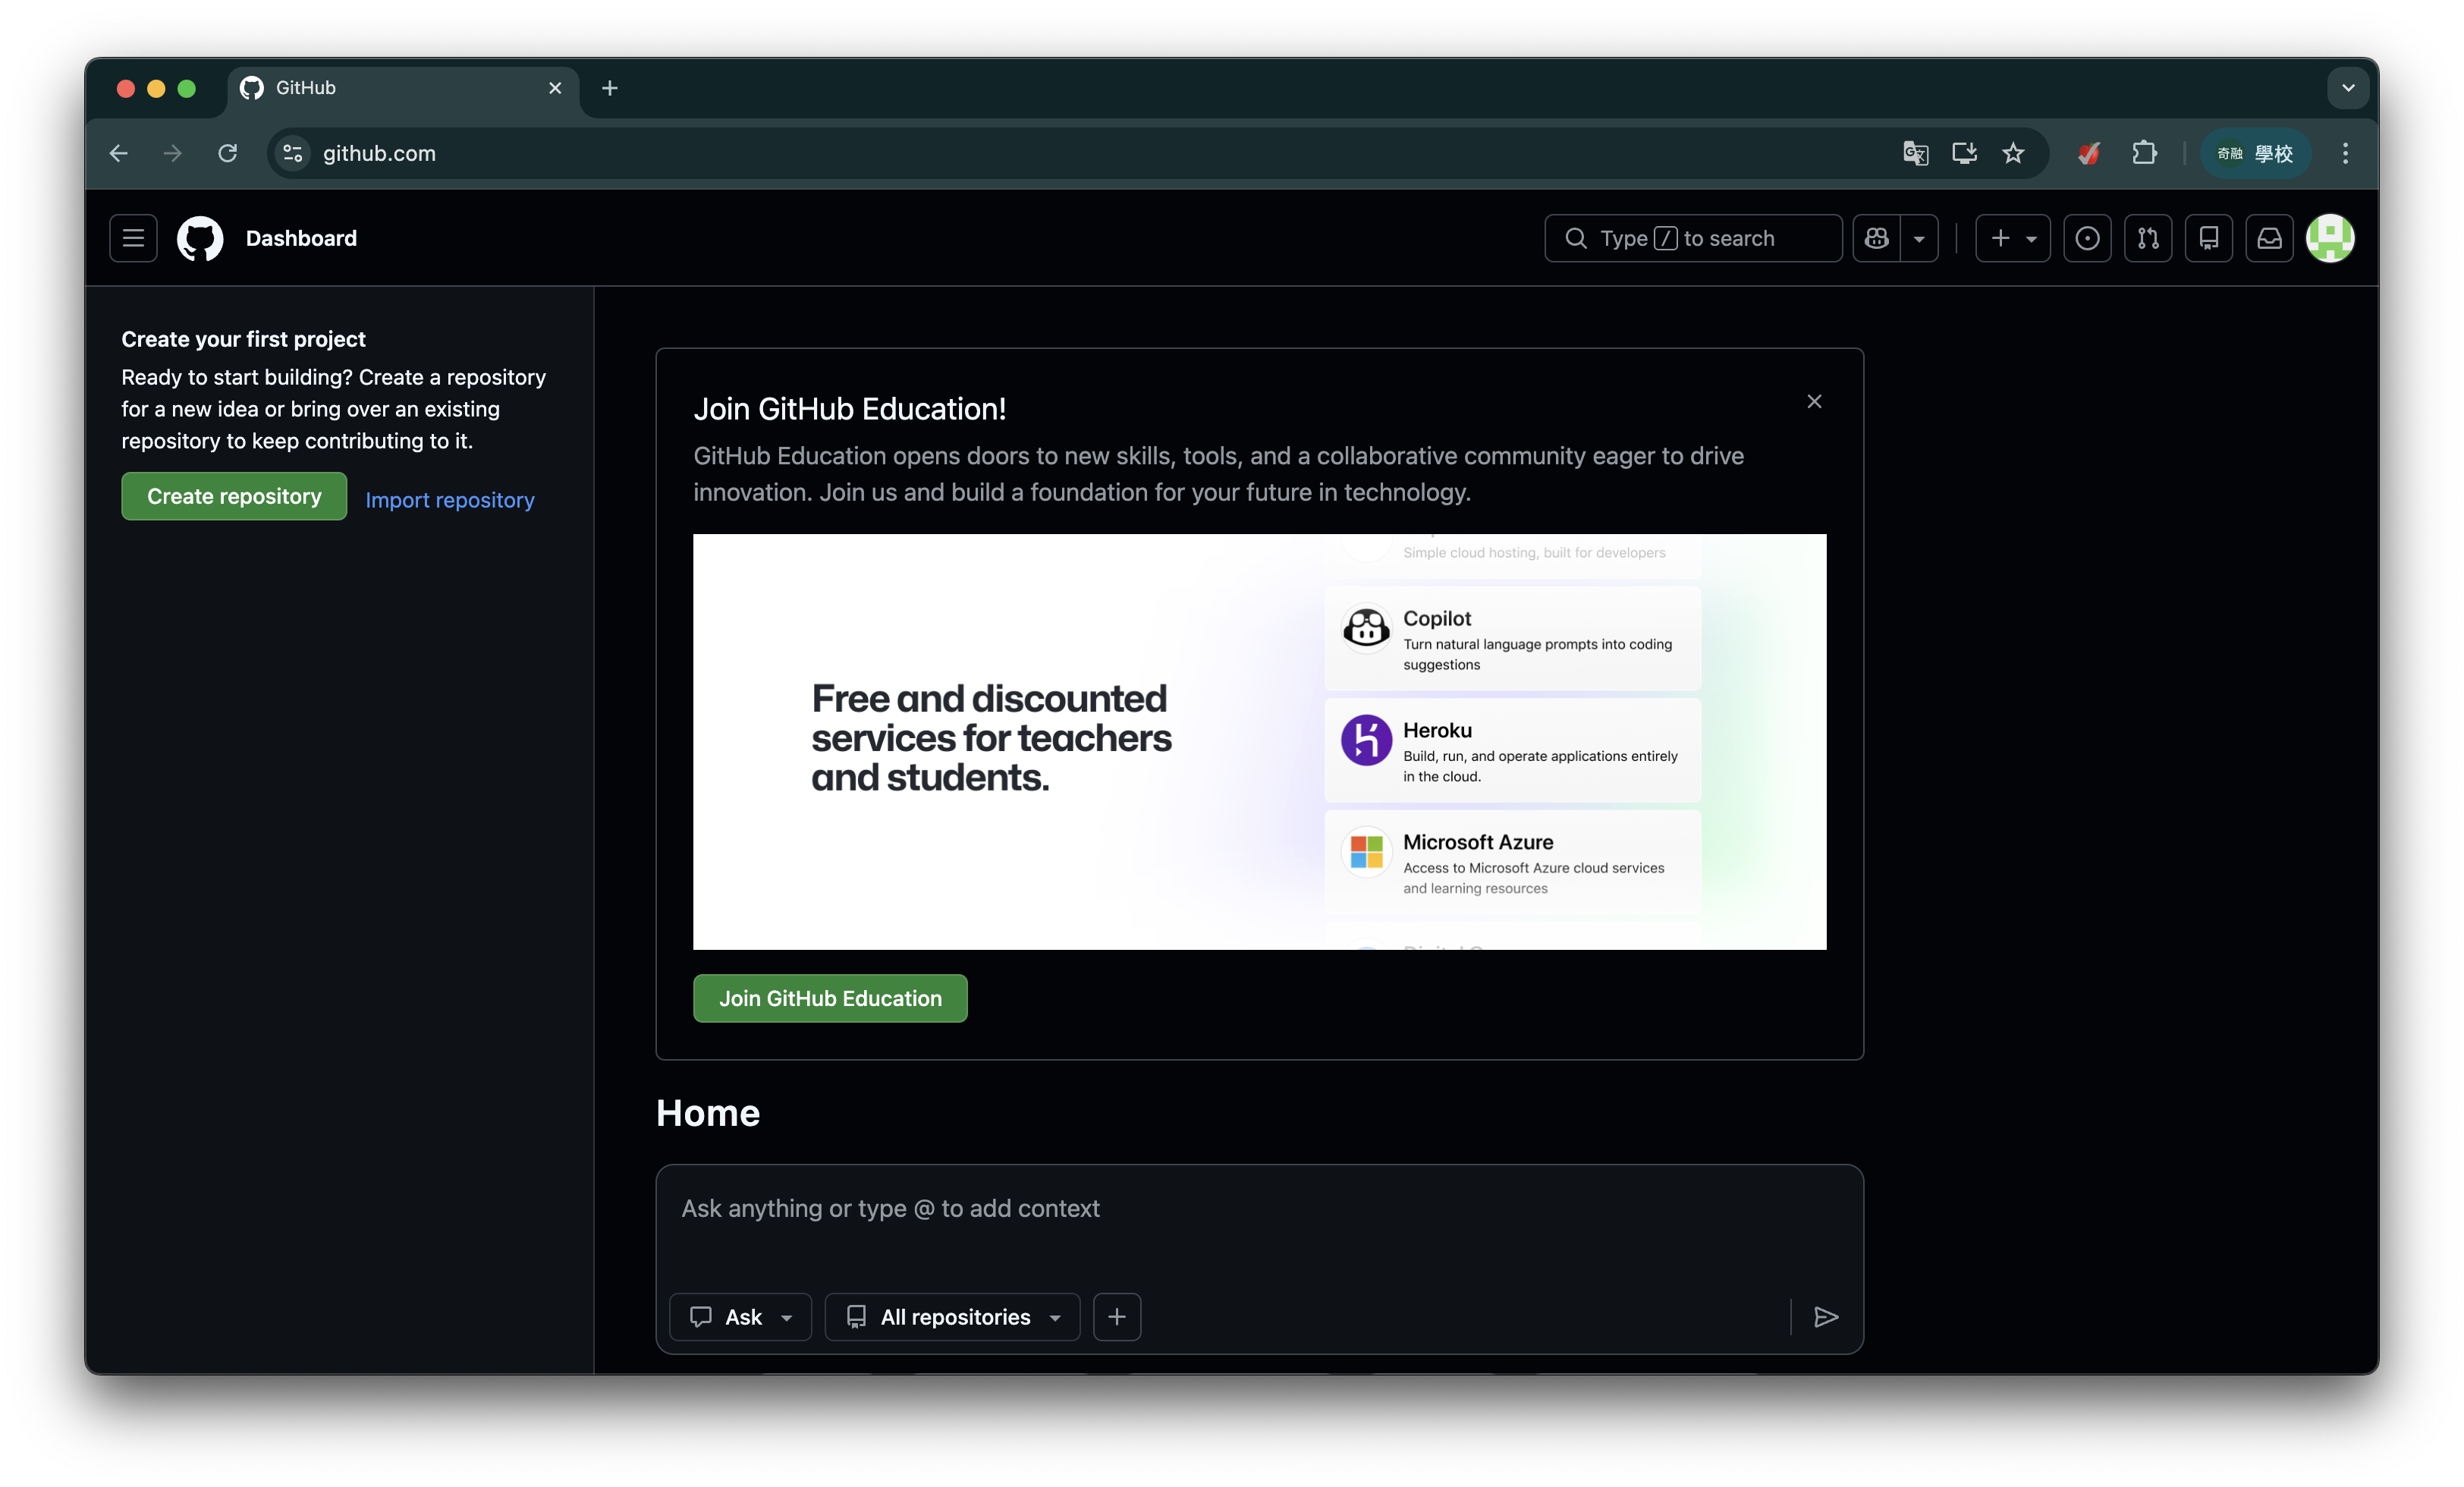Click Create your first project heading
The height and width of the screenshot is (1487, 2464).
243,339
